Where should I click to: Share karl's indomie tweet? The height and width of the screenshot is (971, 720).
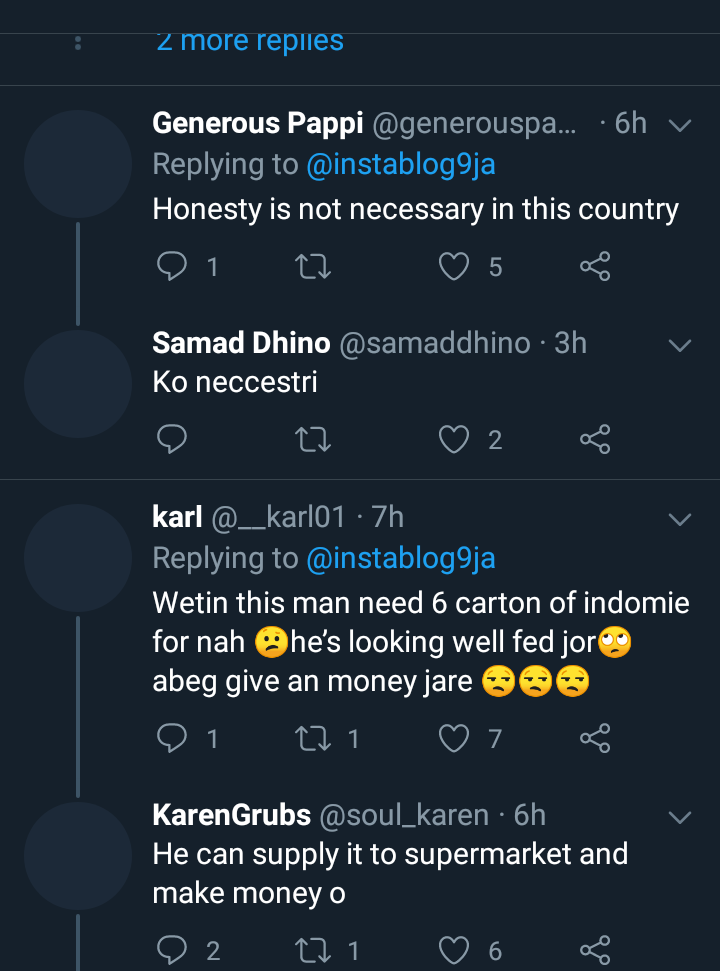point(595,738)
